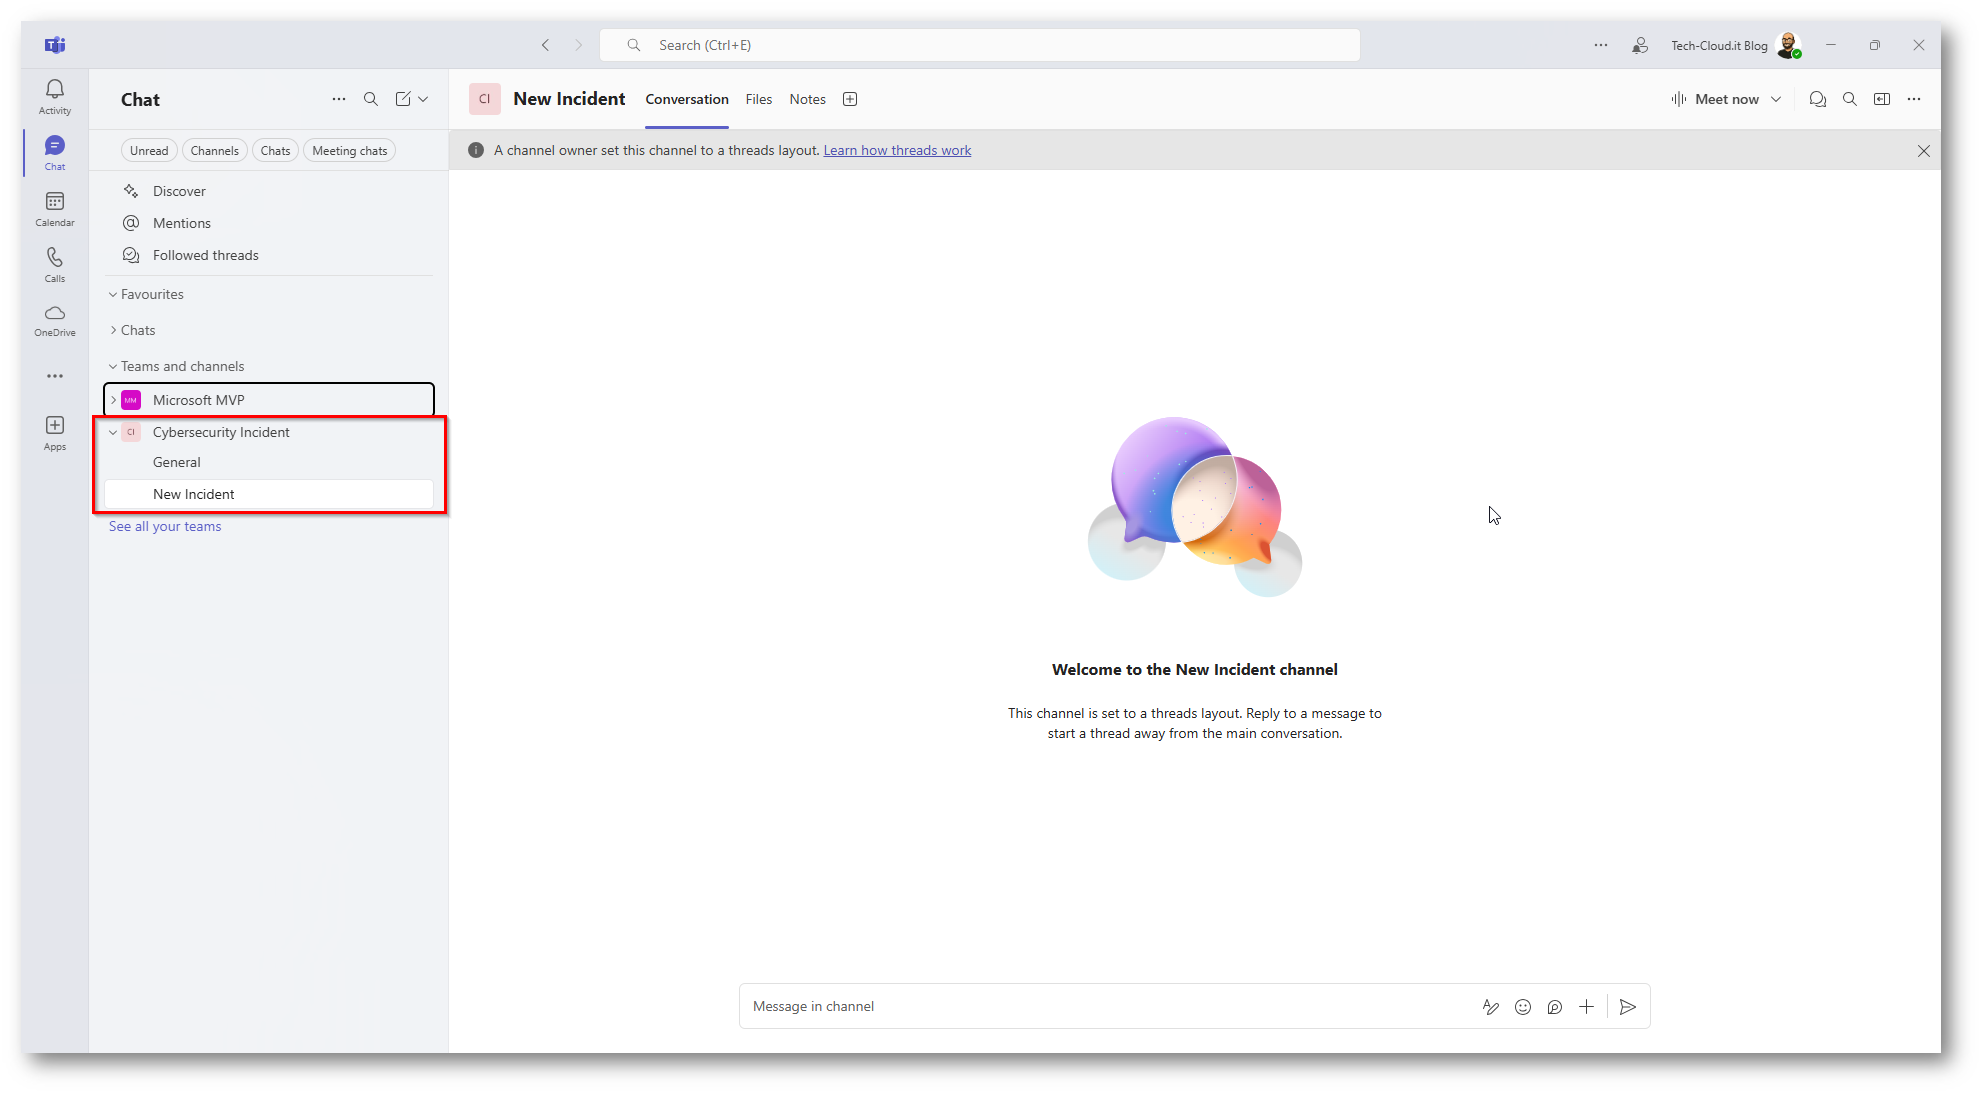
Task: Toggle the Unread filter chip
Action: point(149,151)
